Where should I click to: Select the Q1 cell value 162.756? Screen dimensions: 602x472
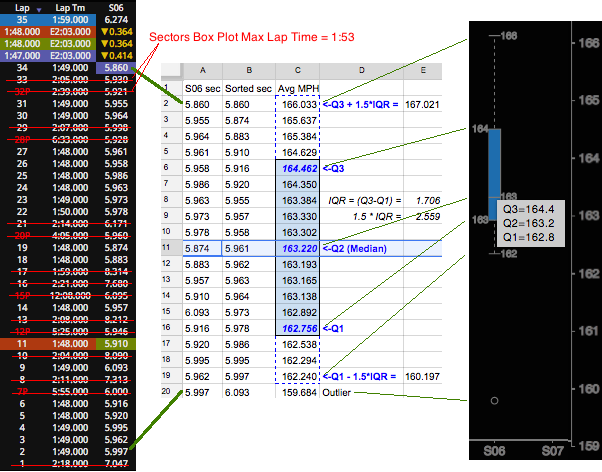pos(299,327)
